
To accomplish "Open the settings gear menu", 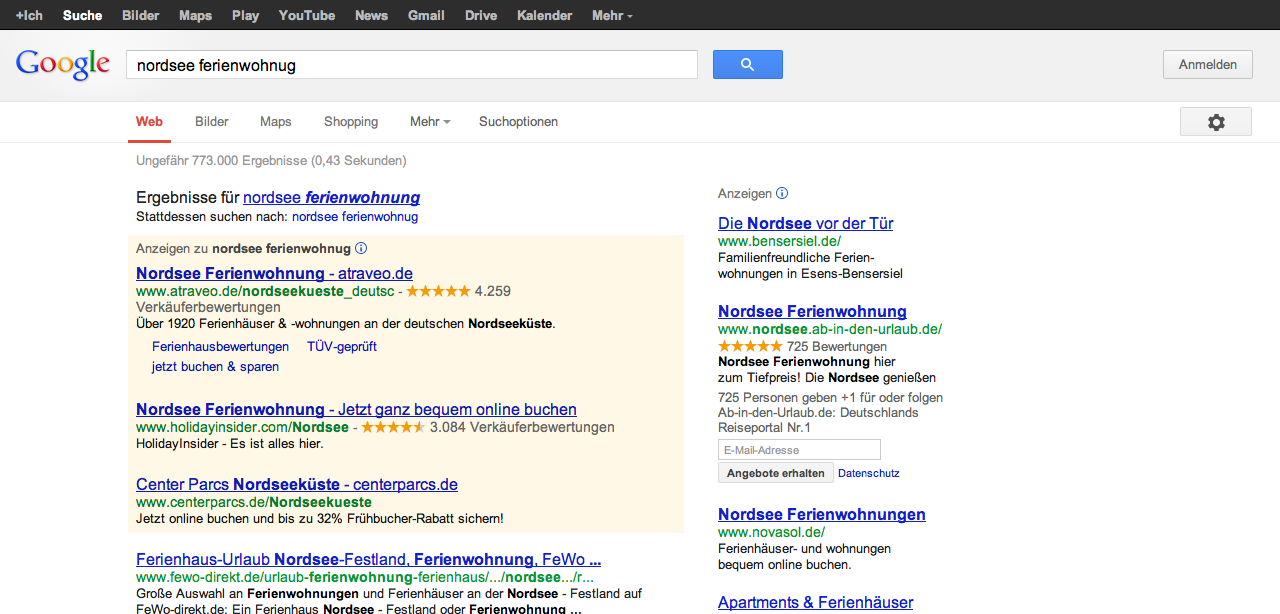I will pyautogui.click(x=1215, y=122).
